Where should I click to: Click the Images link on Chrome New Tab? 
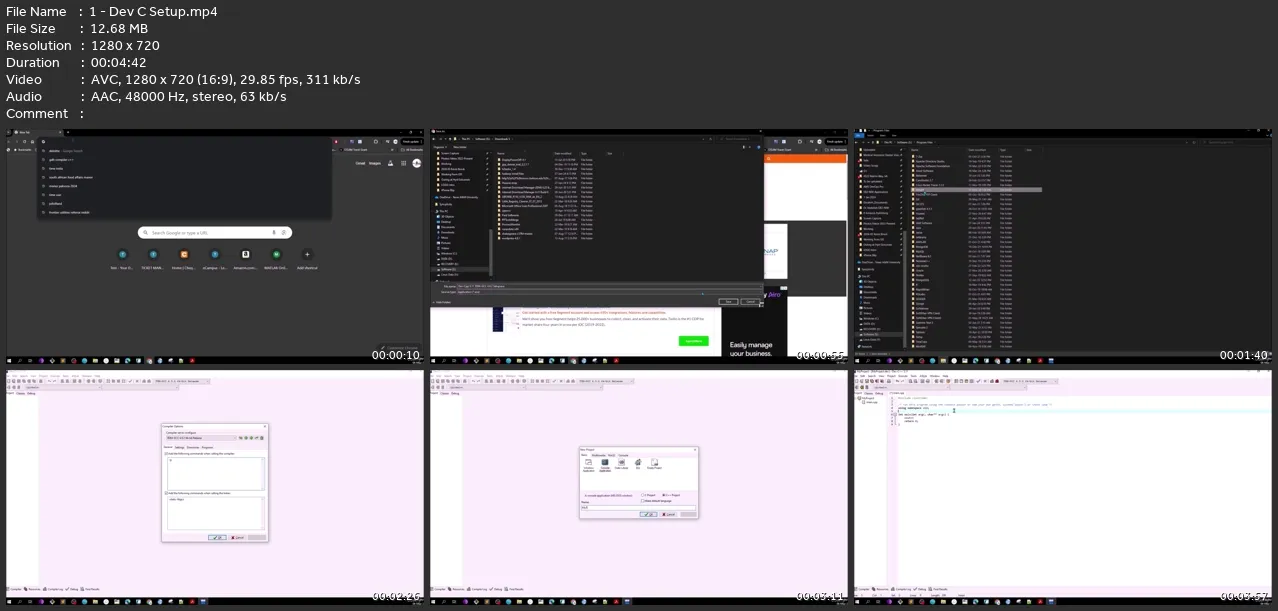(x=375, y=163)
